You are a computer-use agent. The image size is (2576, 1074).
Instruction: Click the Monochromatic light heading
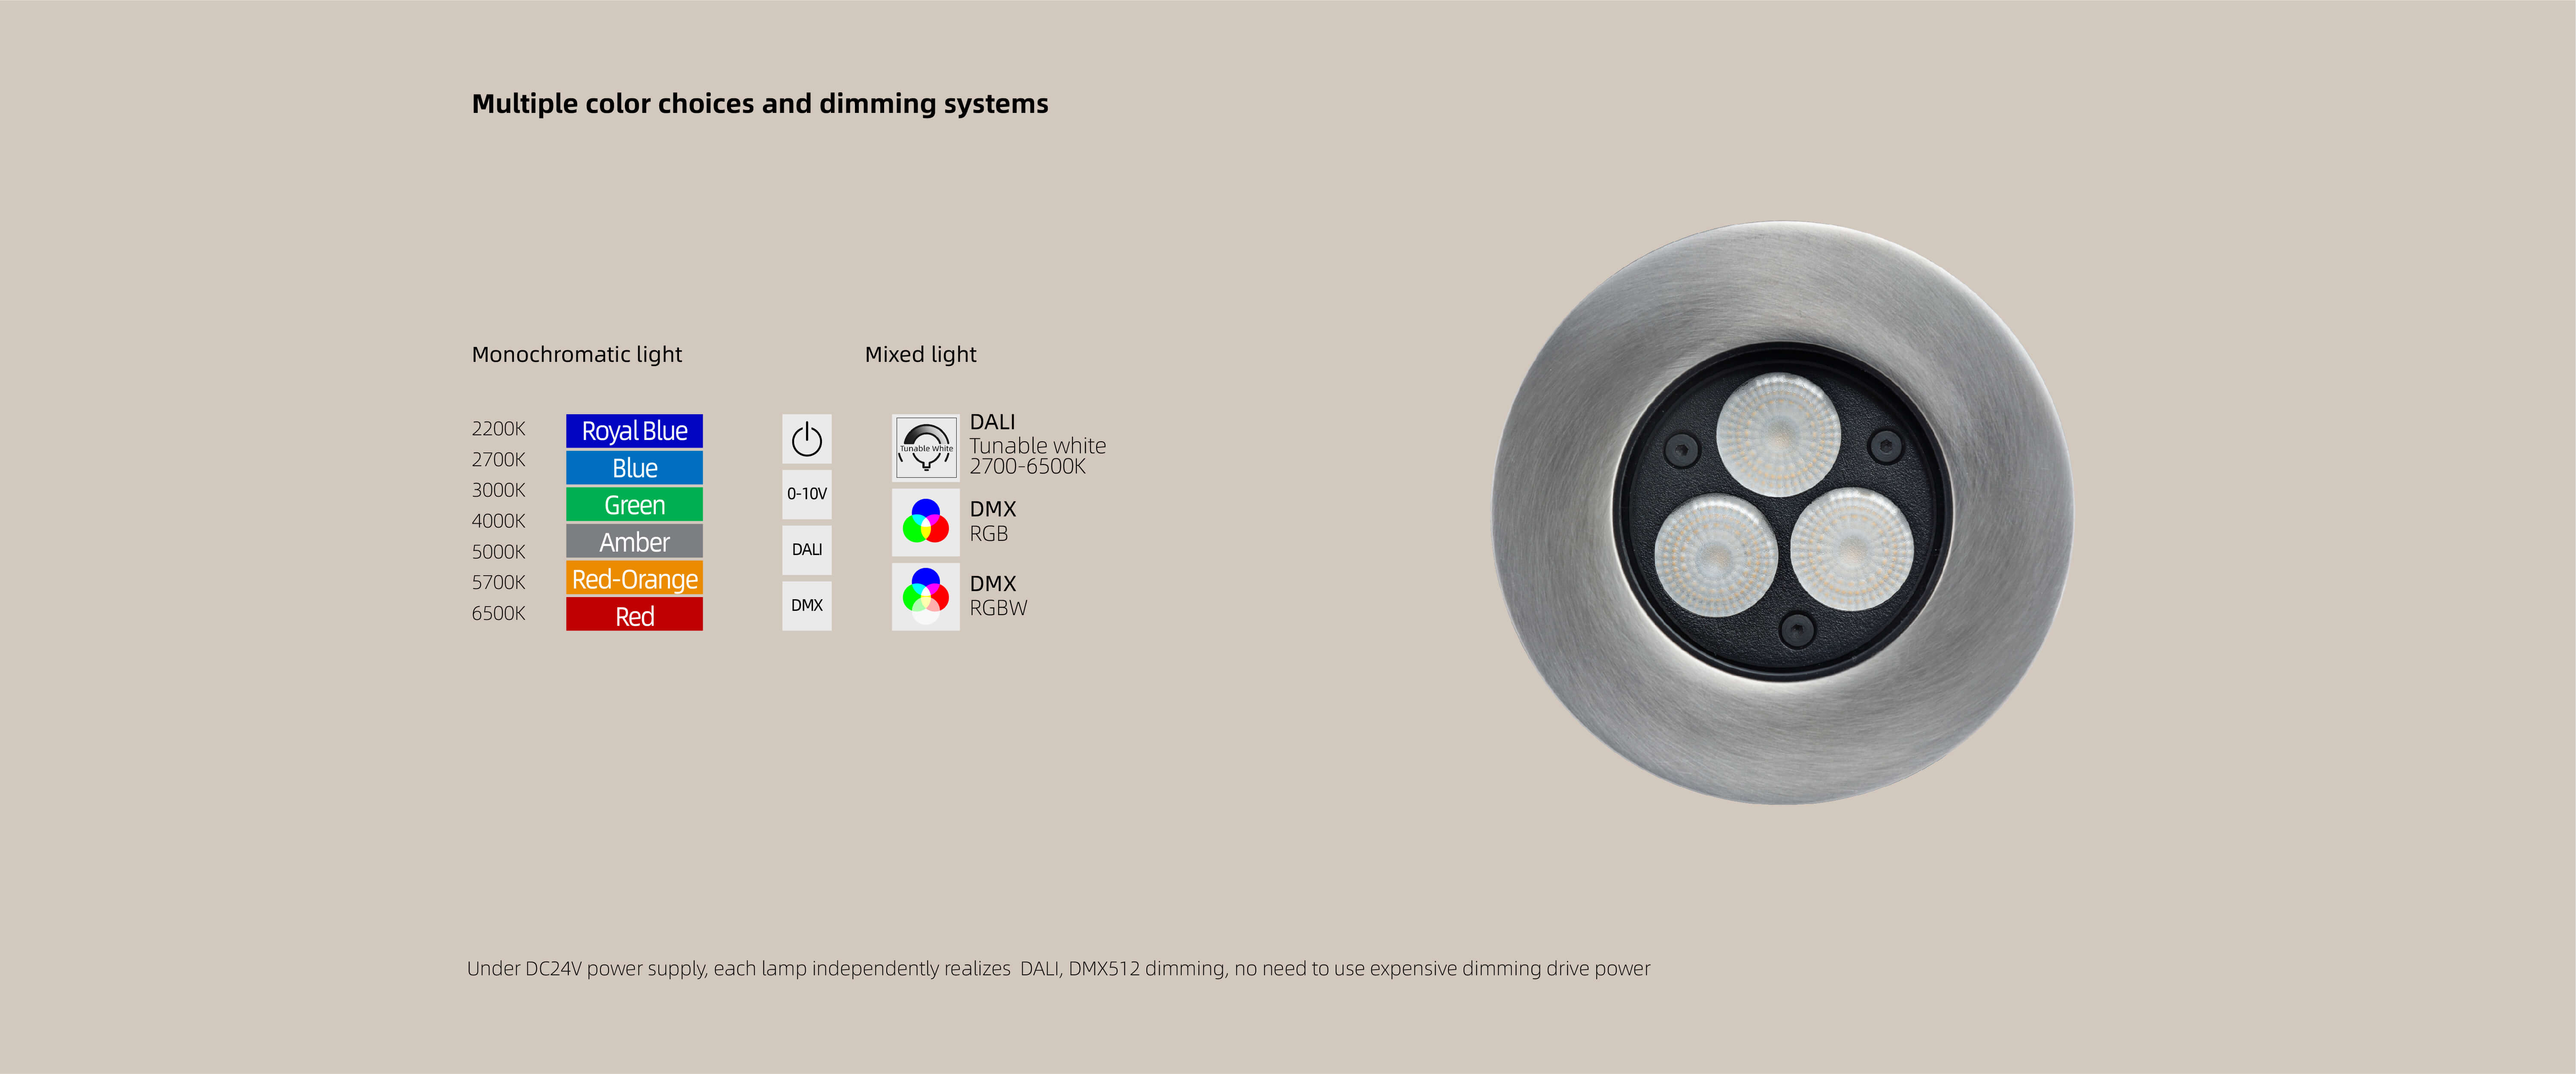(576, 355)
